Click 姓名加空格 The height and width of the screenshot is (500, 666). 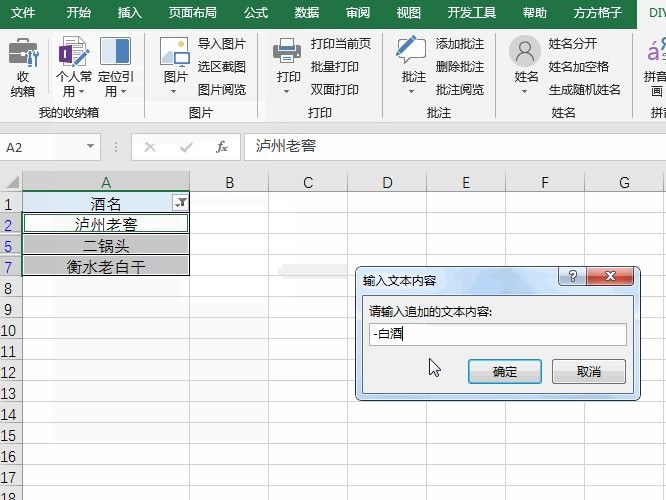click(579, 67)
